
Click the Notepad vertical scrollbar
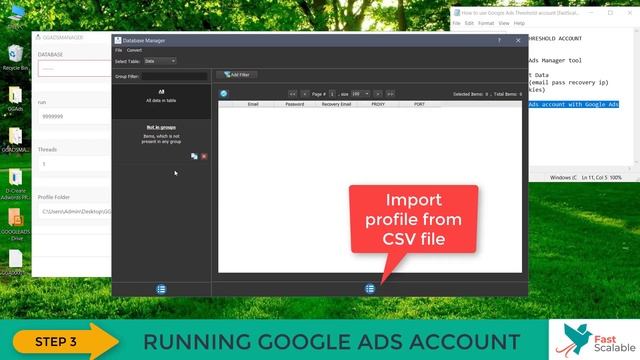(x=637, y=96)
